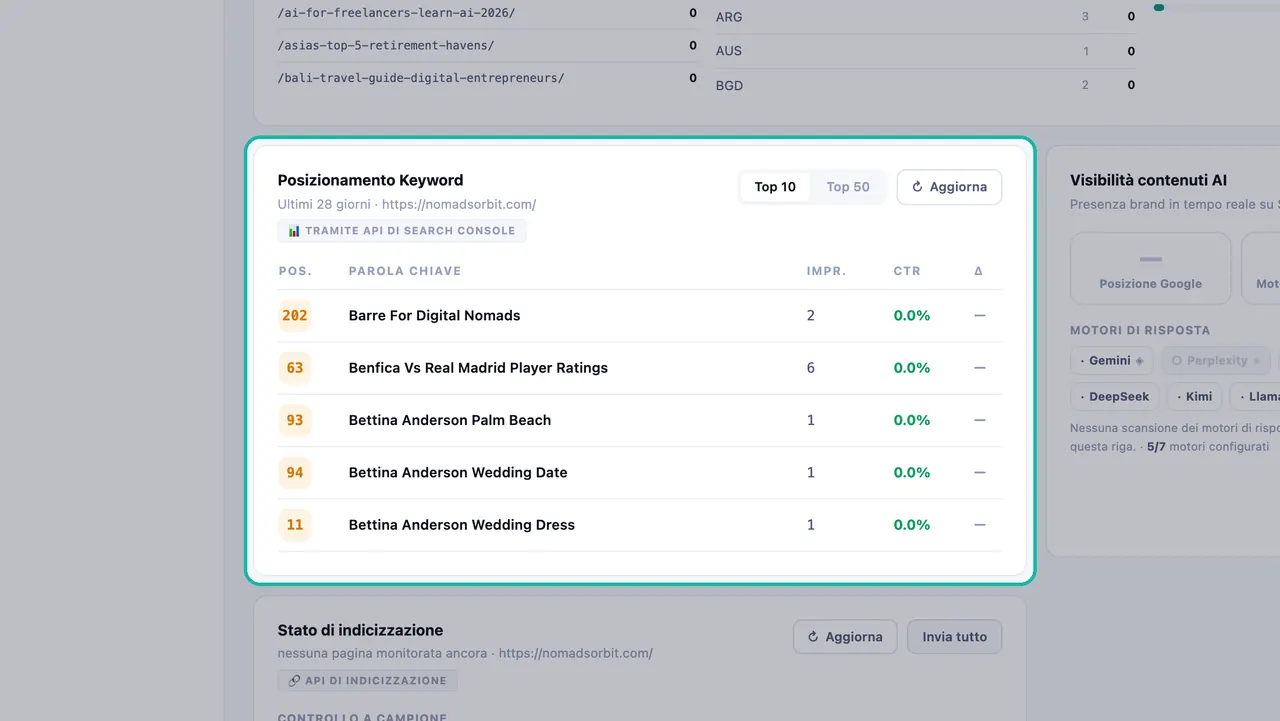This screenshot has height=721, width=1280.
Task: Click the Posizionamento Keyword heading
Action: pyautogui.click(x=370, y=181)
